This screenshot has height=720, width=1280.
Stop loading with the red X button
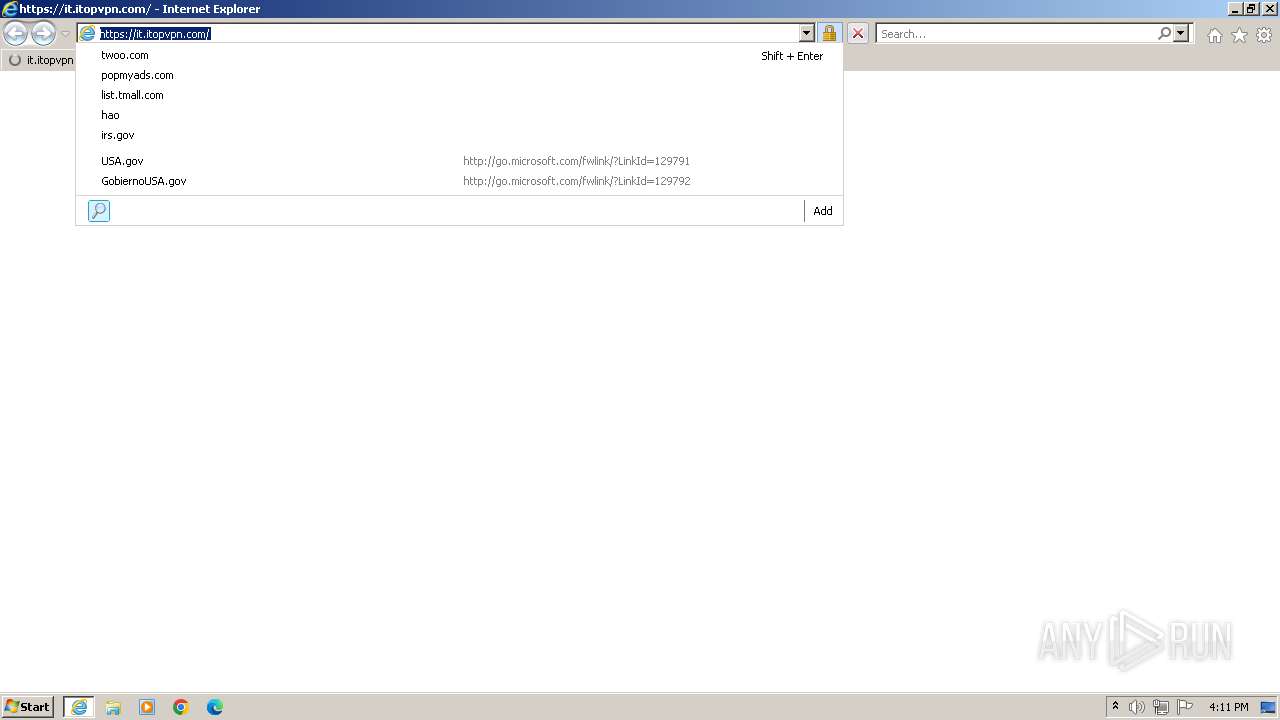click(x=858, y=34)
